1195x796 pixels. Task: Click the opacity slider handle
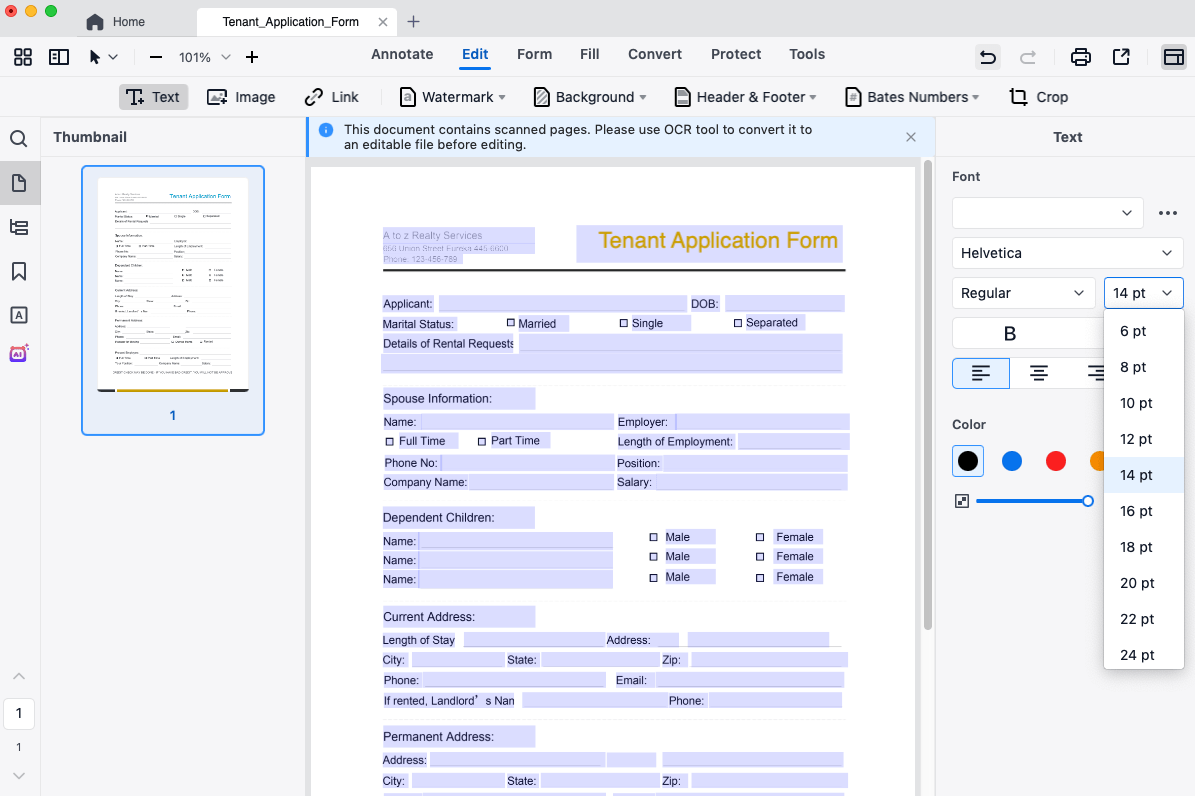coord(1088,501)
